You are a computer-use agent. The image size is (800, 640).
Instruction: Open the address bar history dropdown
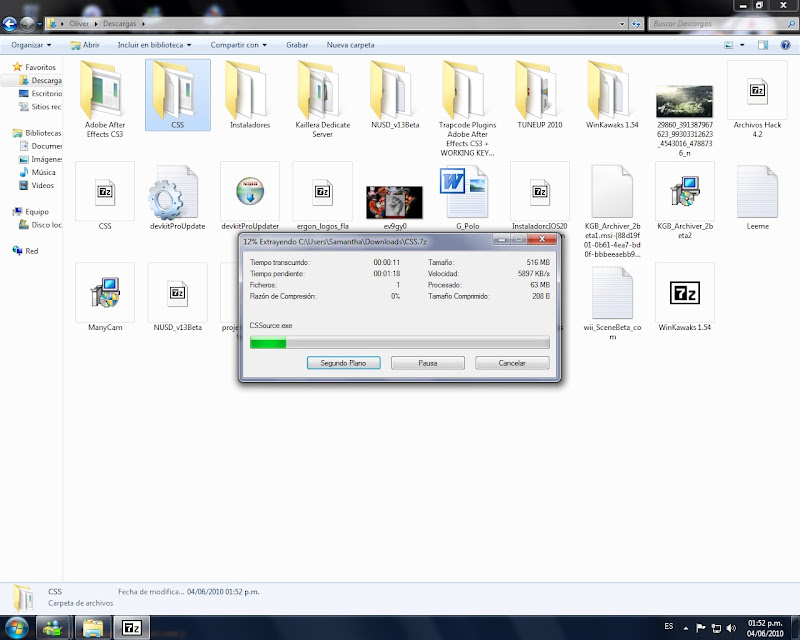[621, 23]
